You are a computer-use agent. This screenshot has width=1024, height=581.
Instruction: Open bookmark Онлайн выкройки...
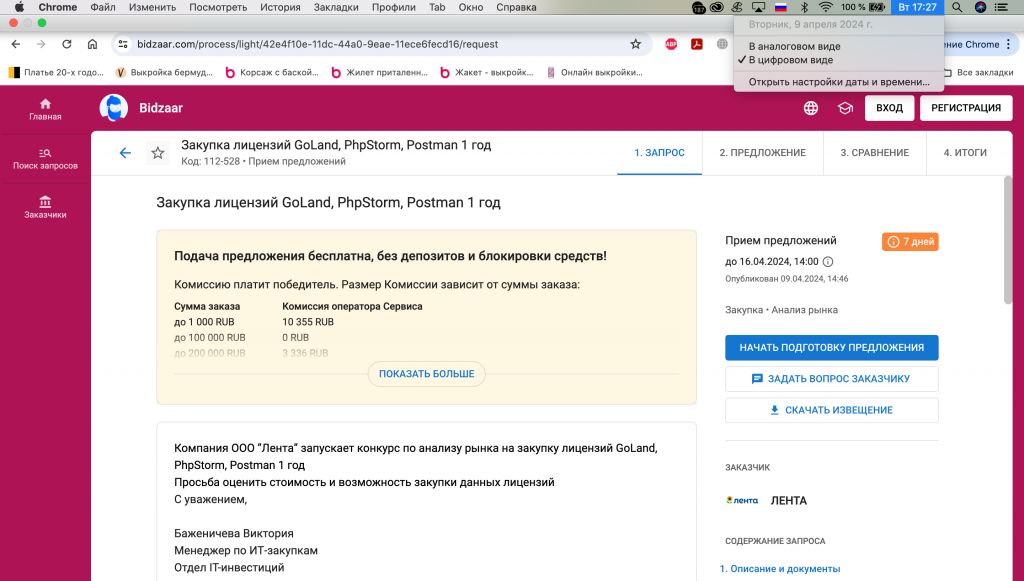point(594,72)
